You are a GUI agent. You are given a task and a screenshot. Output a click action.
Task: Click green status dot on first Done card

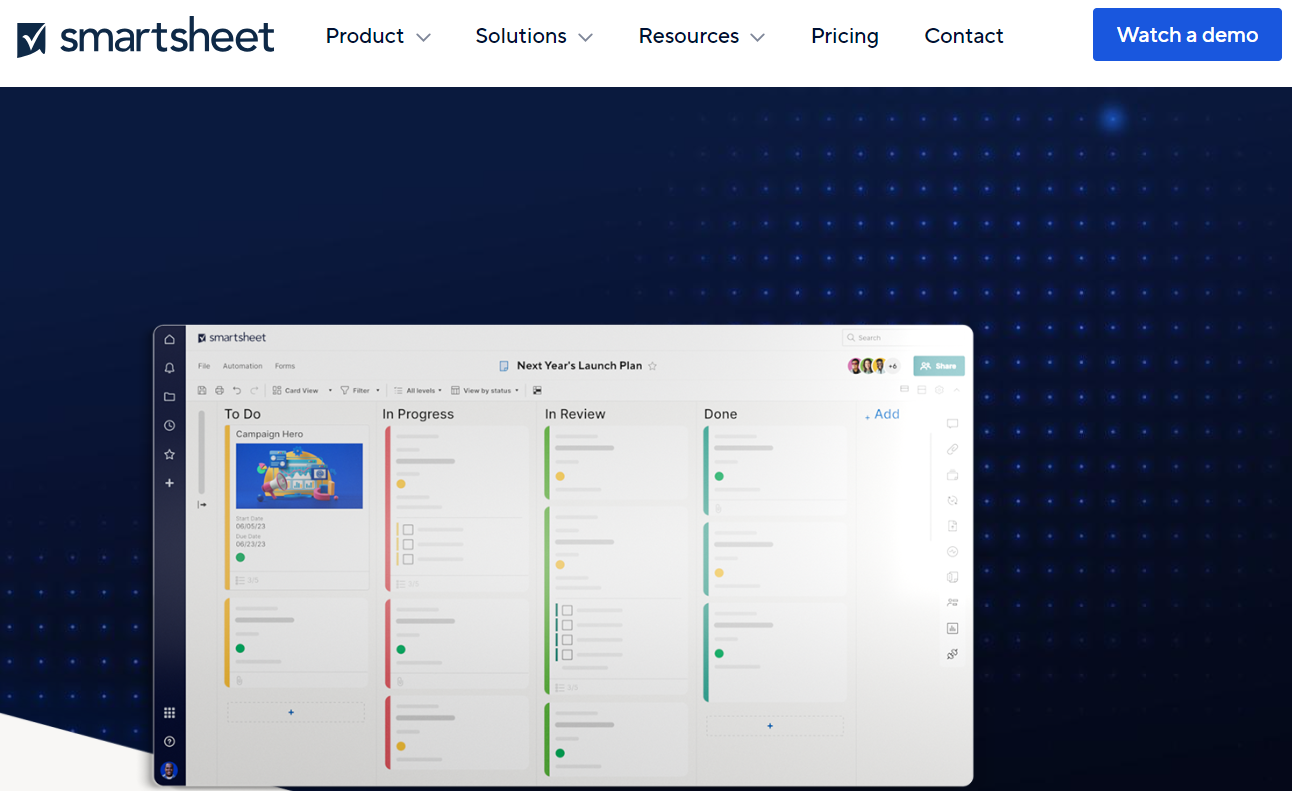pos(719,476)
